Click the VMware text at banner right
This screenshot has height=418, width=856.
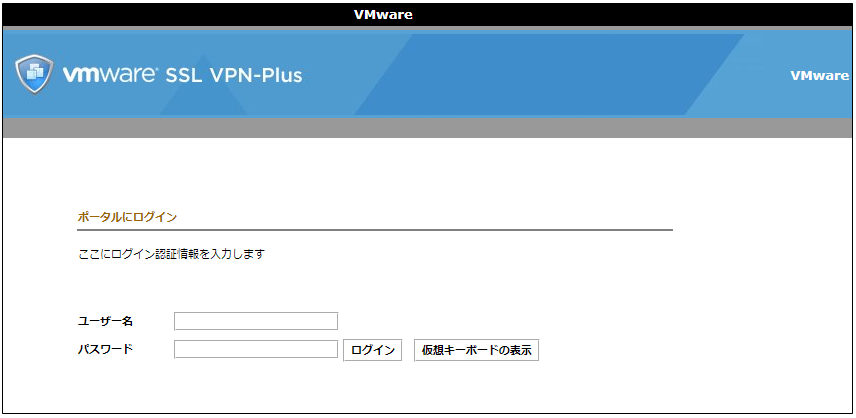pos(820,76)
